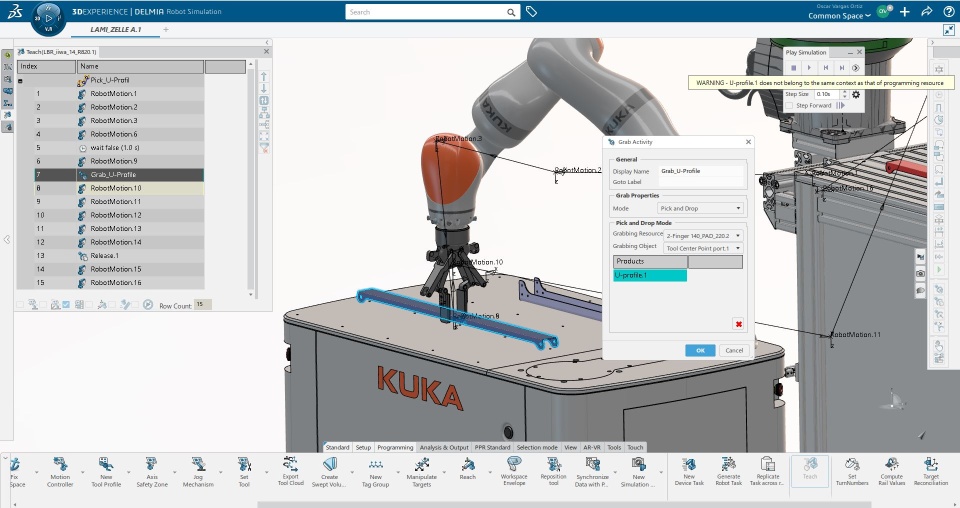Switch to the Analysis & Output tab
The image size is (960, 508).
(444, 447)
